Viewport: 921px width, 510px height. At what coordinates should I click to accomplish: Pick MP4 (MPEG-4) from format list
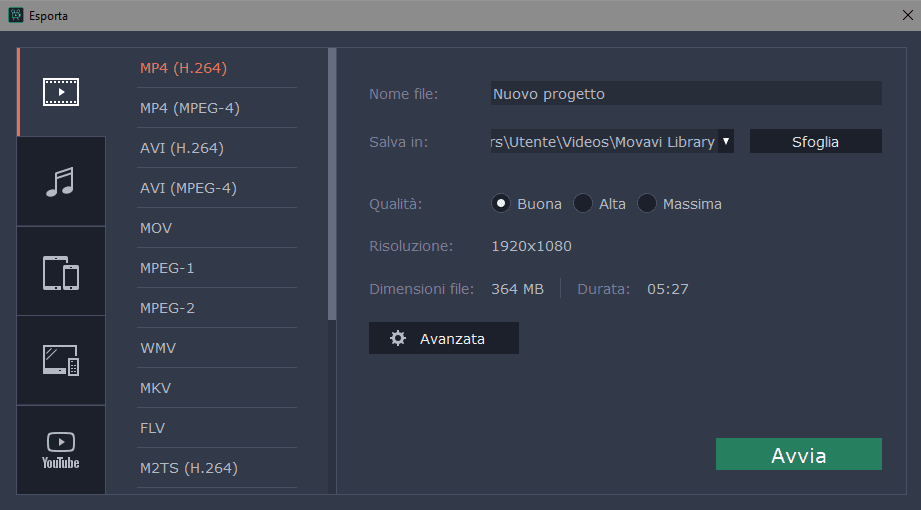190,108
